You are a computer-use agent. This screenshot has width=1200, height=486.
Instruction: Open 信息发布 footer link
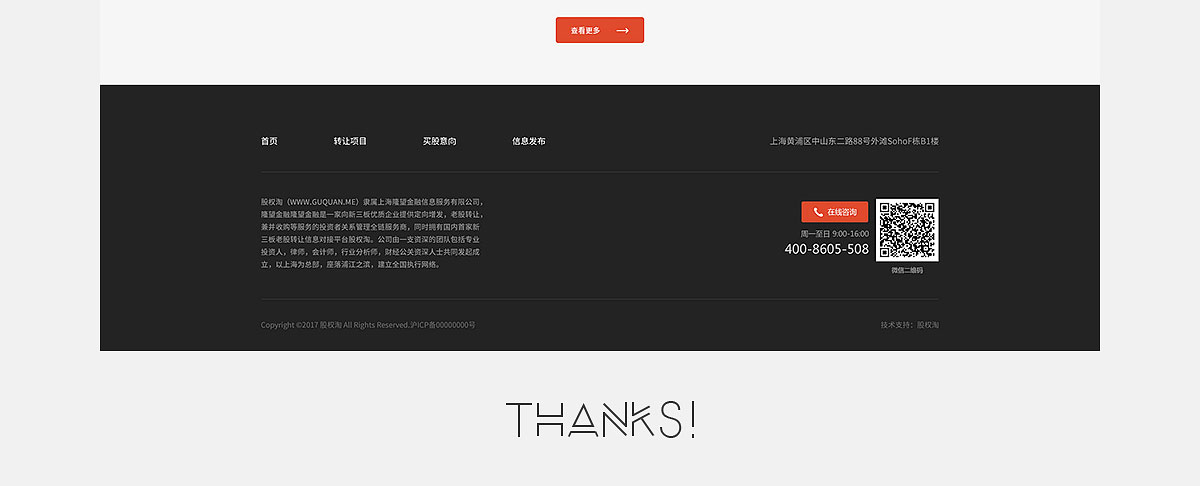tap(529, 141)
